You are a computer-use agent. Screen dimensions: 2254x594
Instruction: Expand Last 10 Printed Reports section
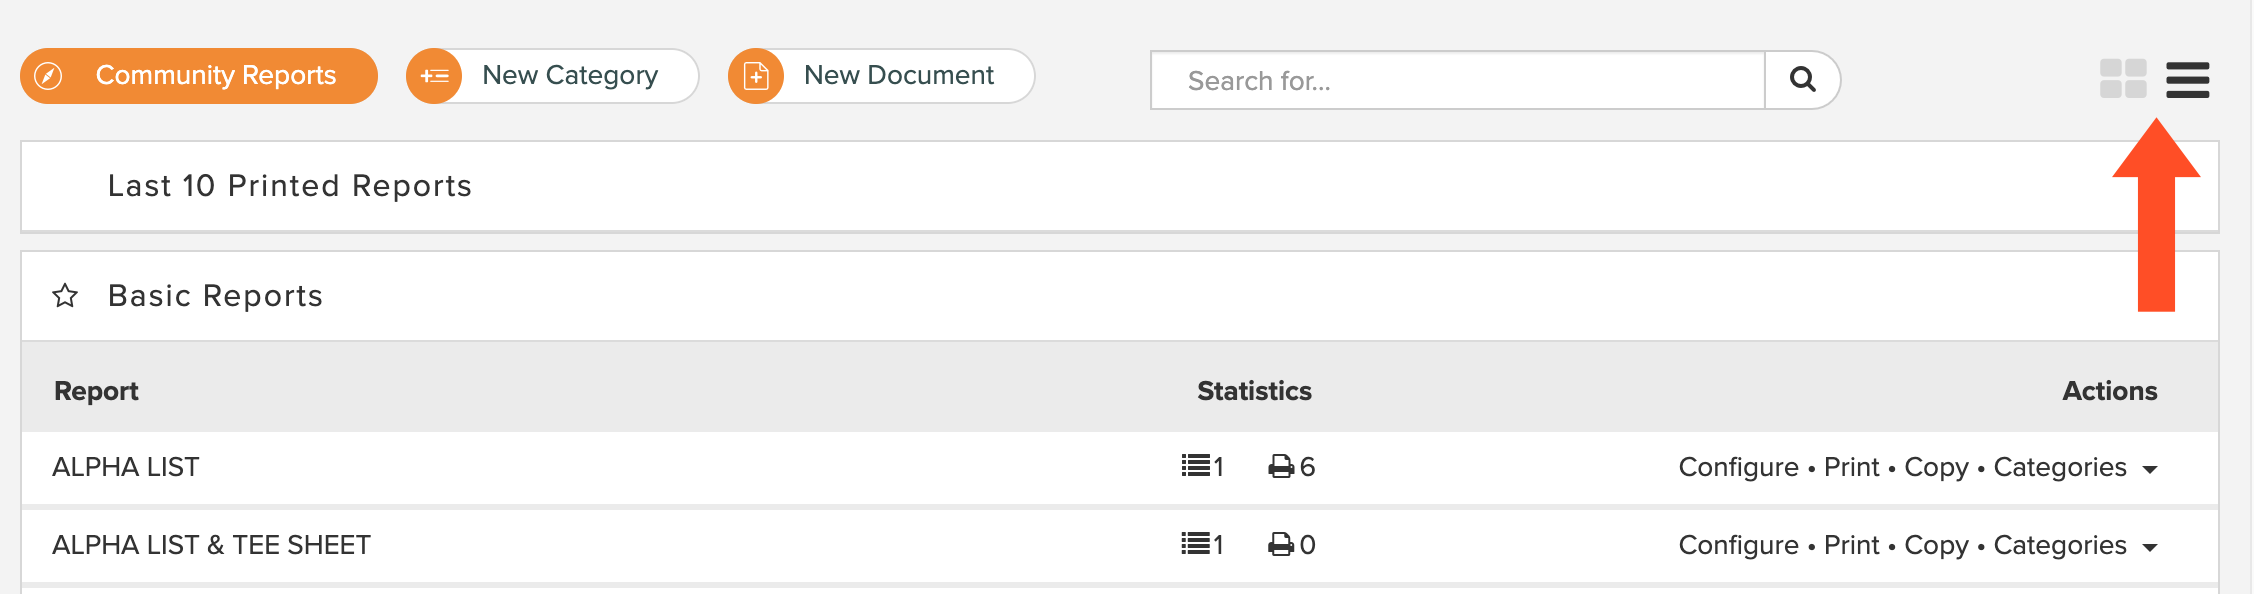pos(1120,186)
